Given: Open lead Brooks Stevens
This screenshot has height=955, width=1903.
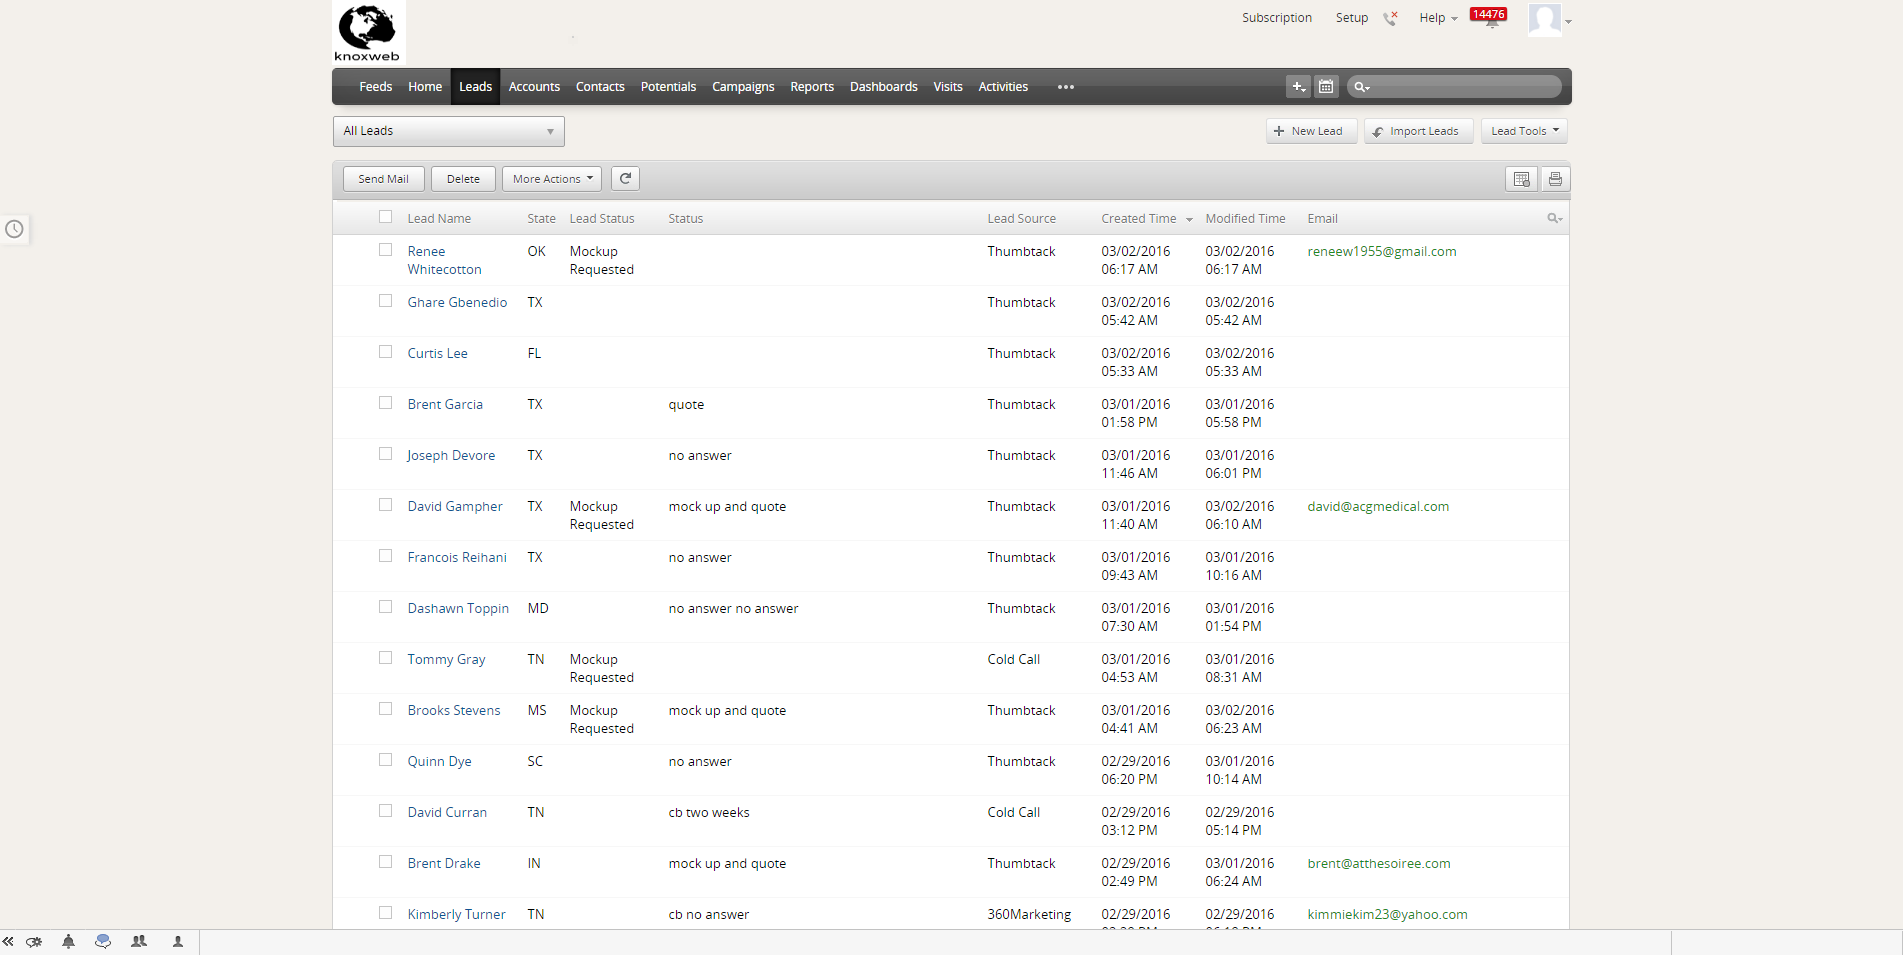Looking at the screenshot, I should (x=454, y=710).
